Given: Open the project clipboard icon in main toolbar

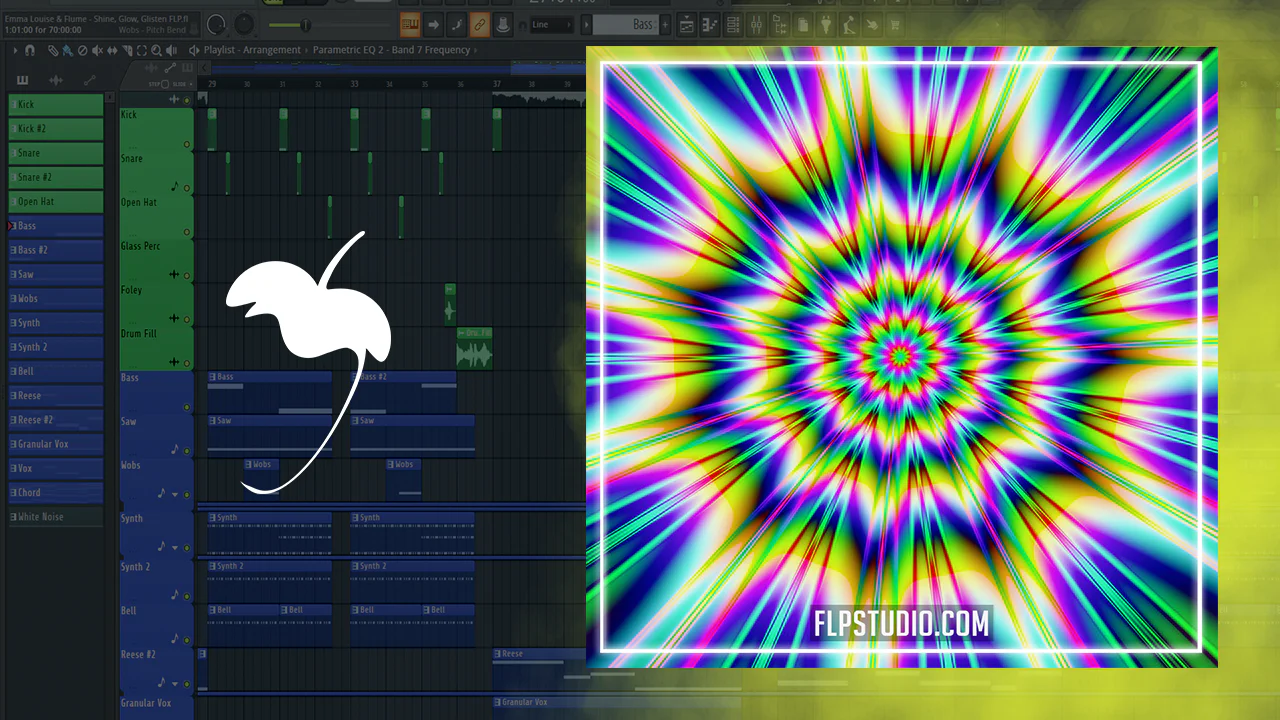Looking at the screenshot, I should [803, 24].
